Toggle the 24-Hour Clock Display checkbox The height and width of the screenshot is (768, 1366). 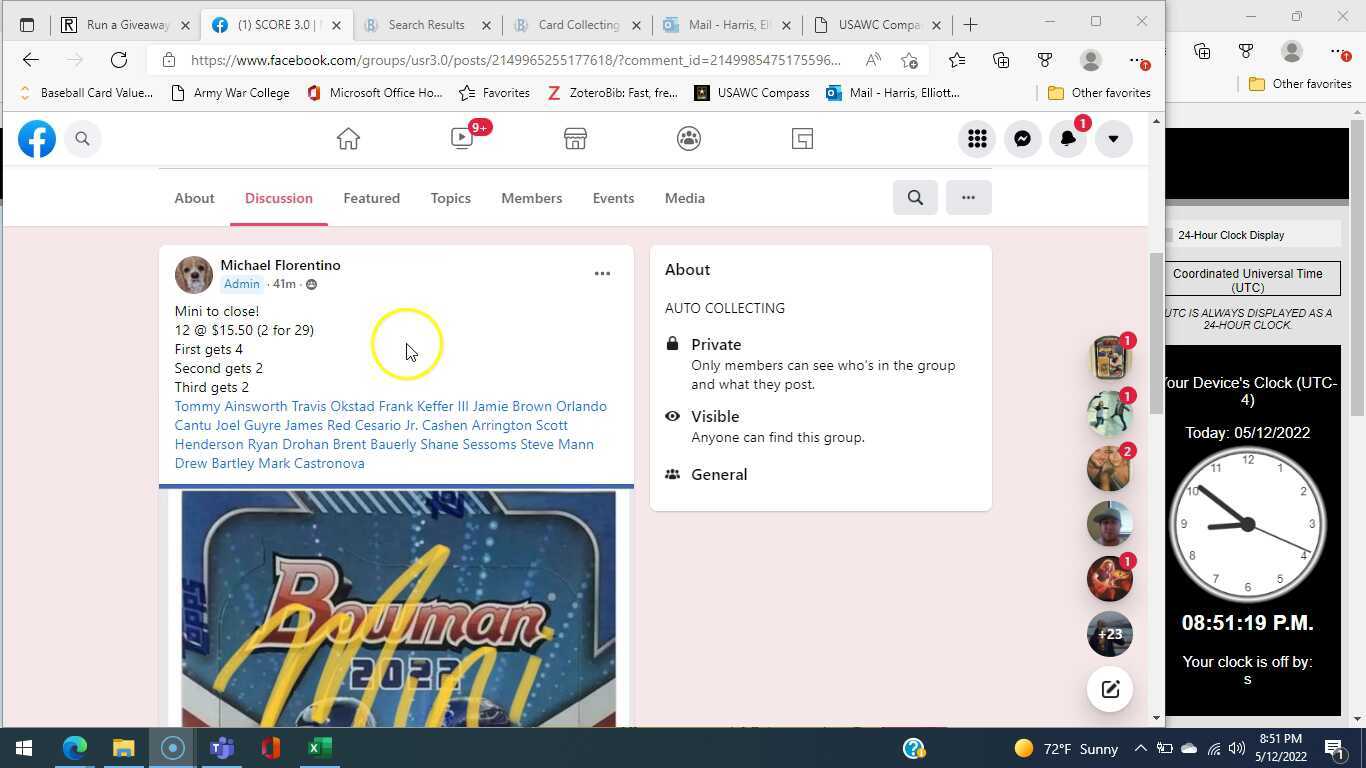click(1167, 235)
